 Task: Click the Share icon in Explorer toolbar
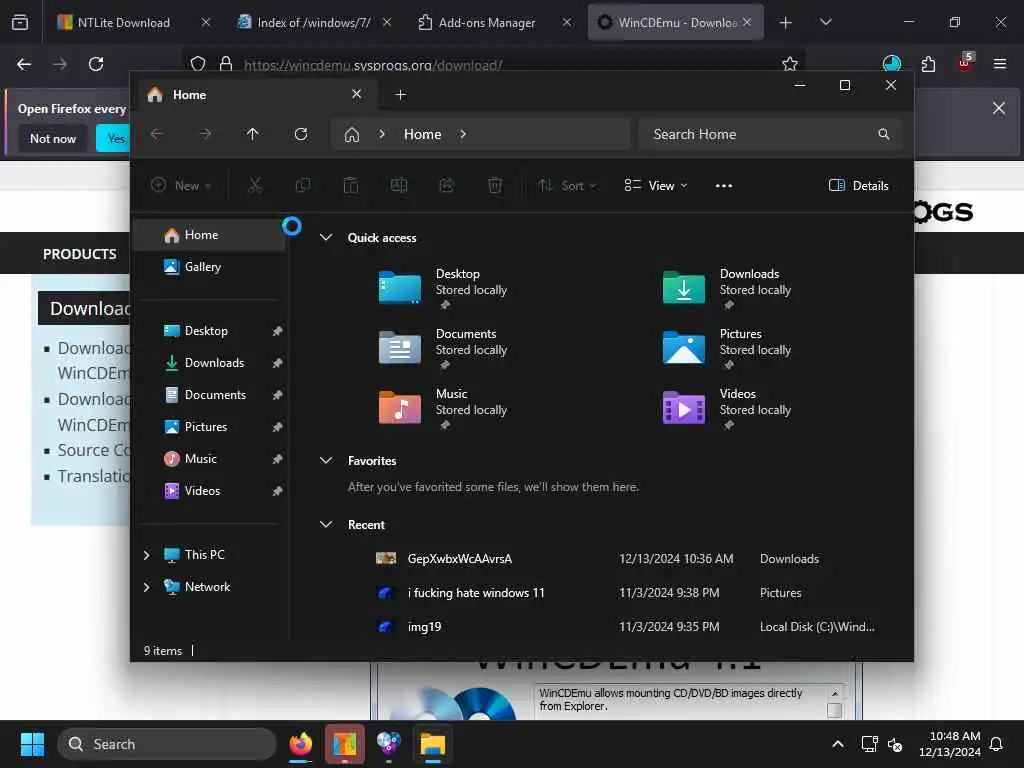pos(447,185)
